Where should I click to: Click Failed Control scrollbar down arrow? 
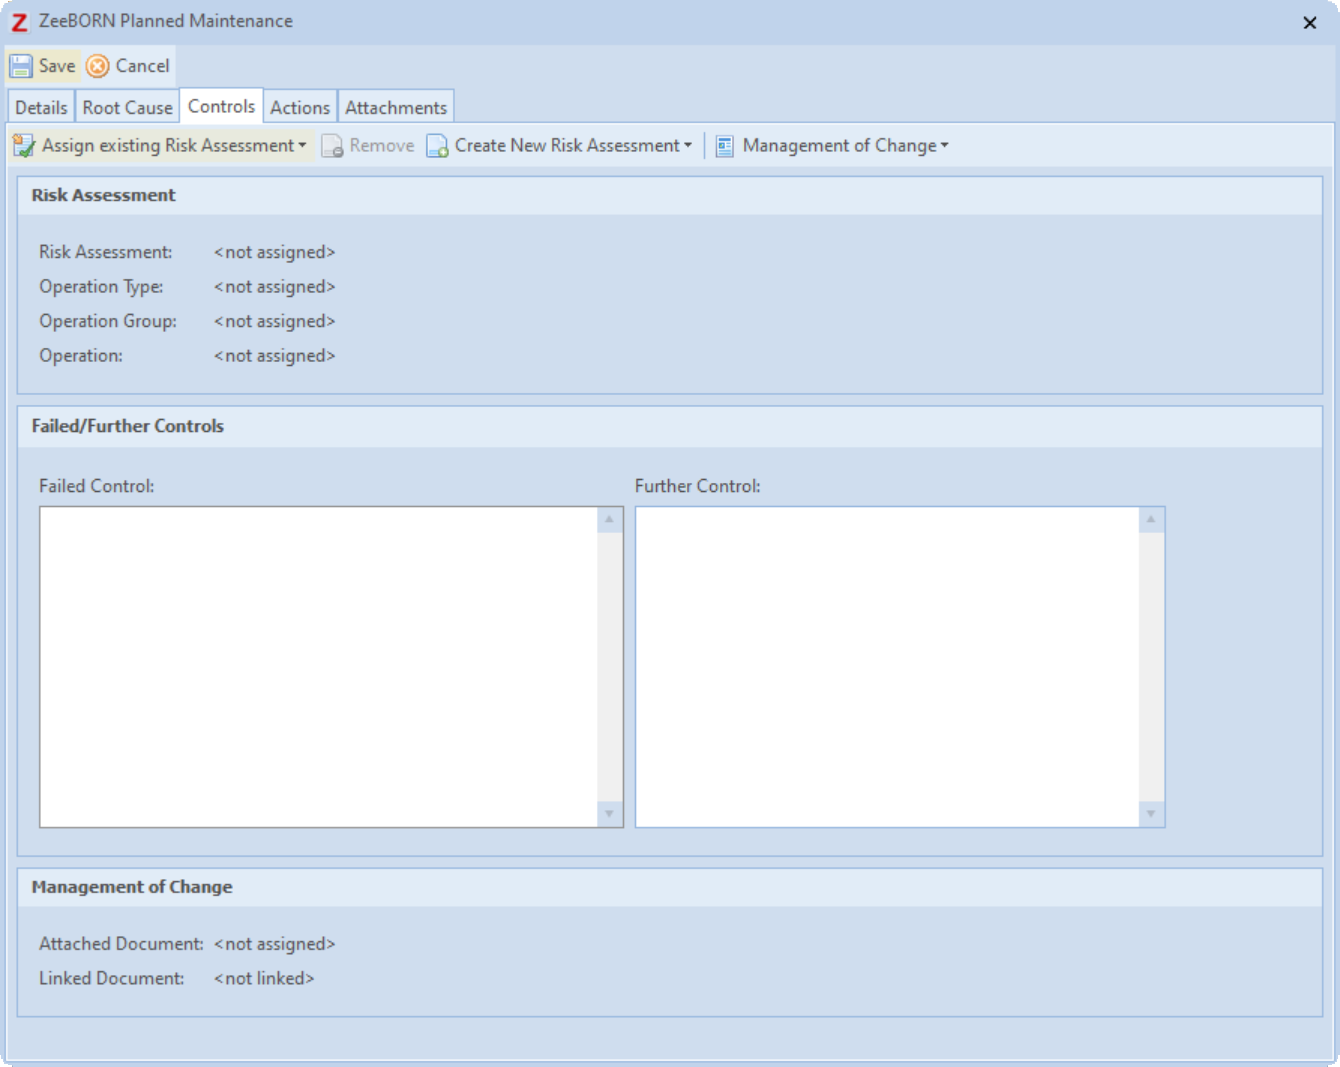pos(609,814)
